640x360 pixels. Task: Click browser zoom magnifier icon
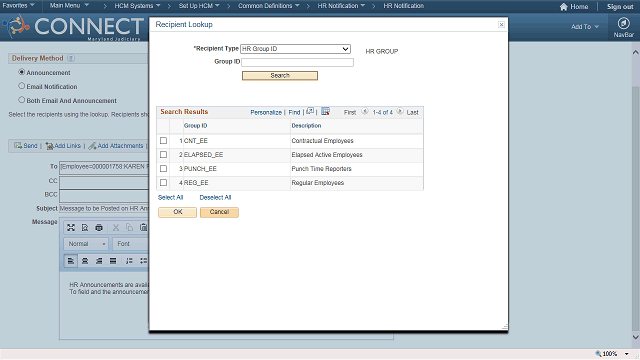[x=598, y=354]
